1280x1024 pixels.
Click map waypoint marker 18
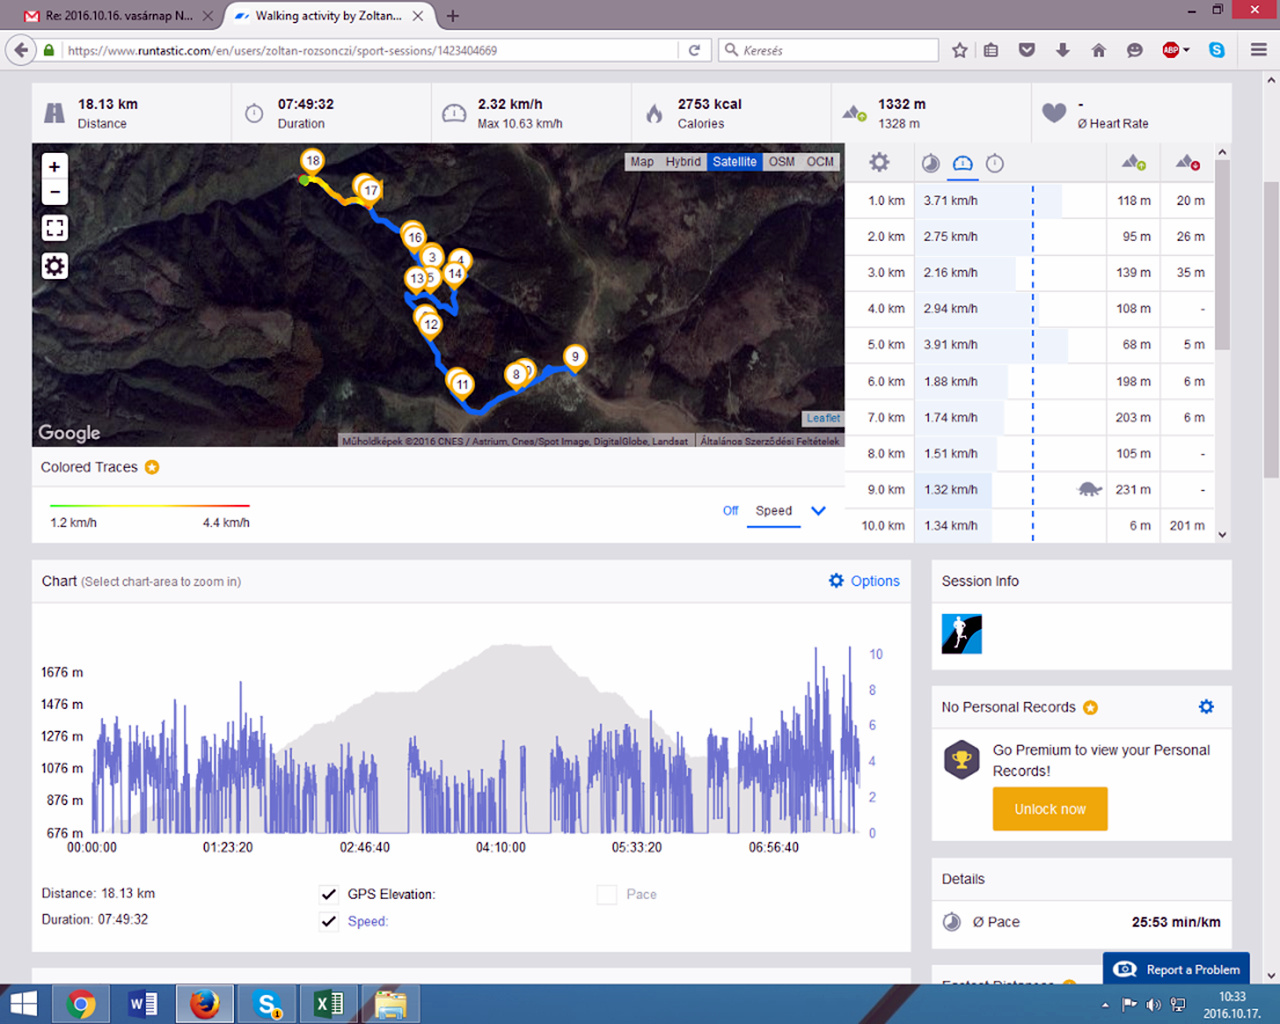coord(313,160)
